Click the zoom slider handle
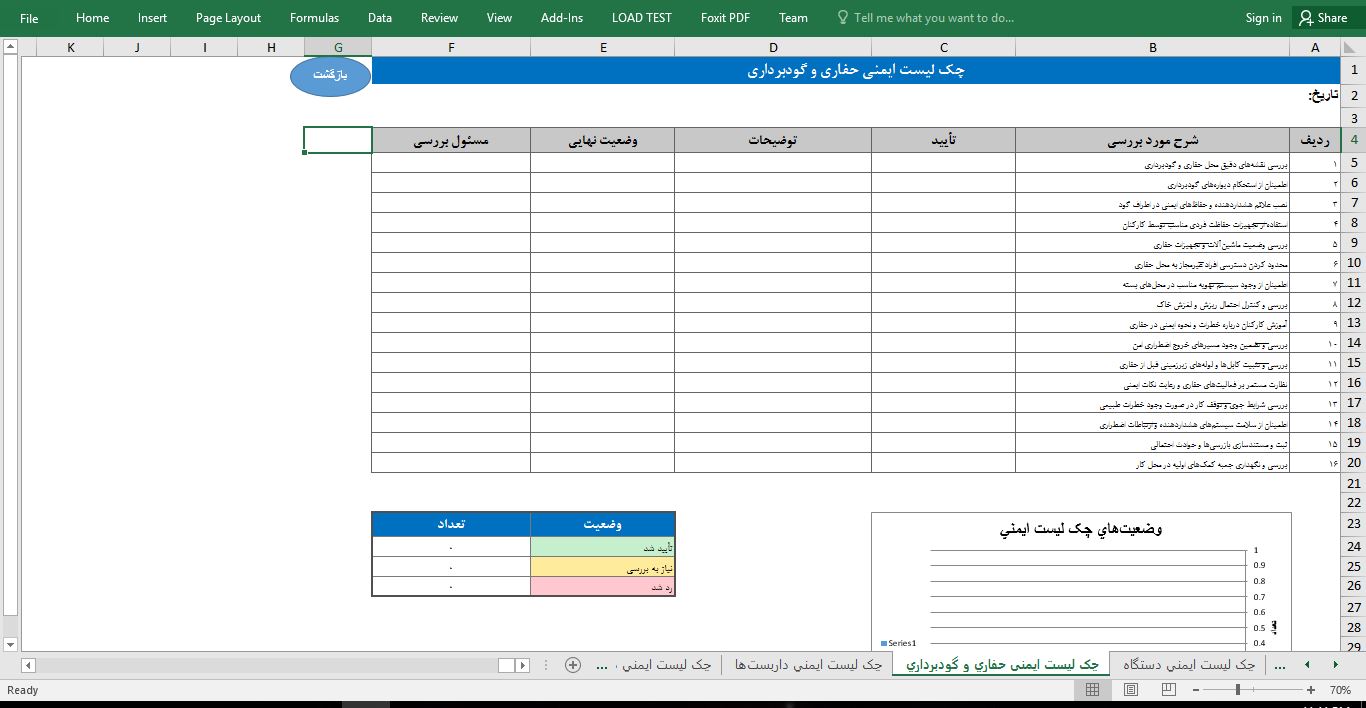This screenshot has width=1366, height=708. pyautogui.click(x=1238, y=690)
